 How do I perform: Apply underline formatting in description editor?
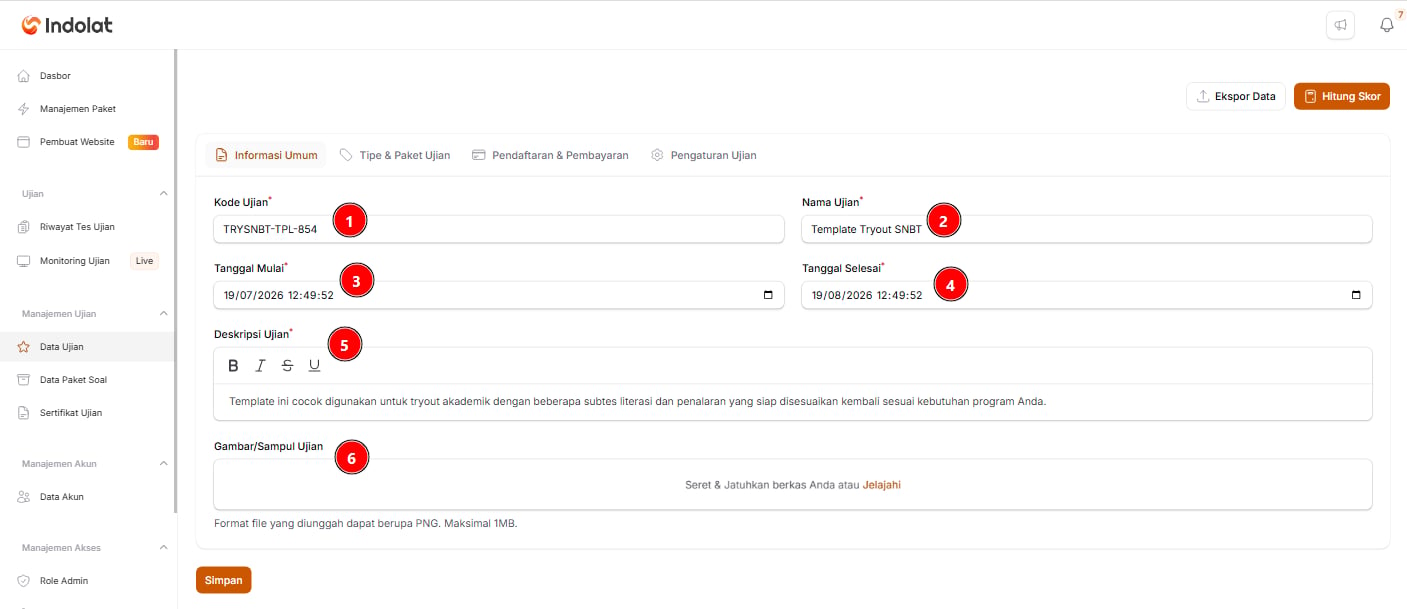point(314,365)
